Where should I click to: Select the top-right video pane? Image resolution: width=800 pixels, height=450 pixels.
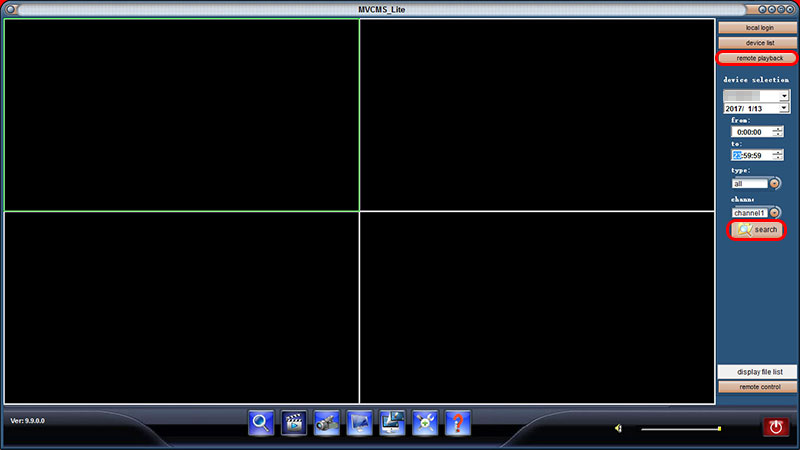pos(537,115)
